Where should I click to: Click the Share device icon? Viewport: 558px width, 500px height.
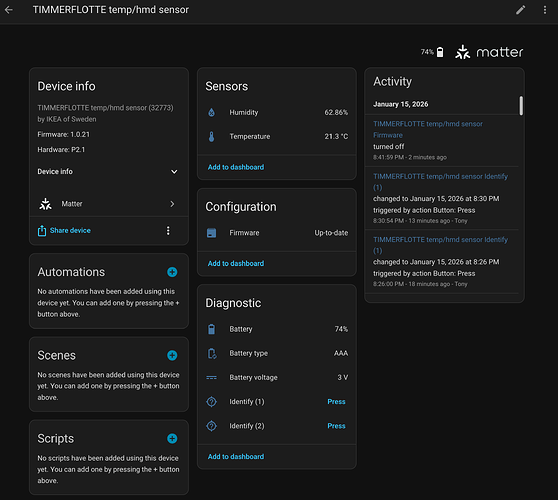pyautogui.click(x=42, y=231)
